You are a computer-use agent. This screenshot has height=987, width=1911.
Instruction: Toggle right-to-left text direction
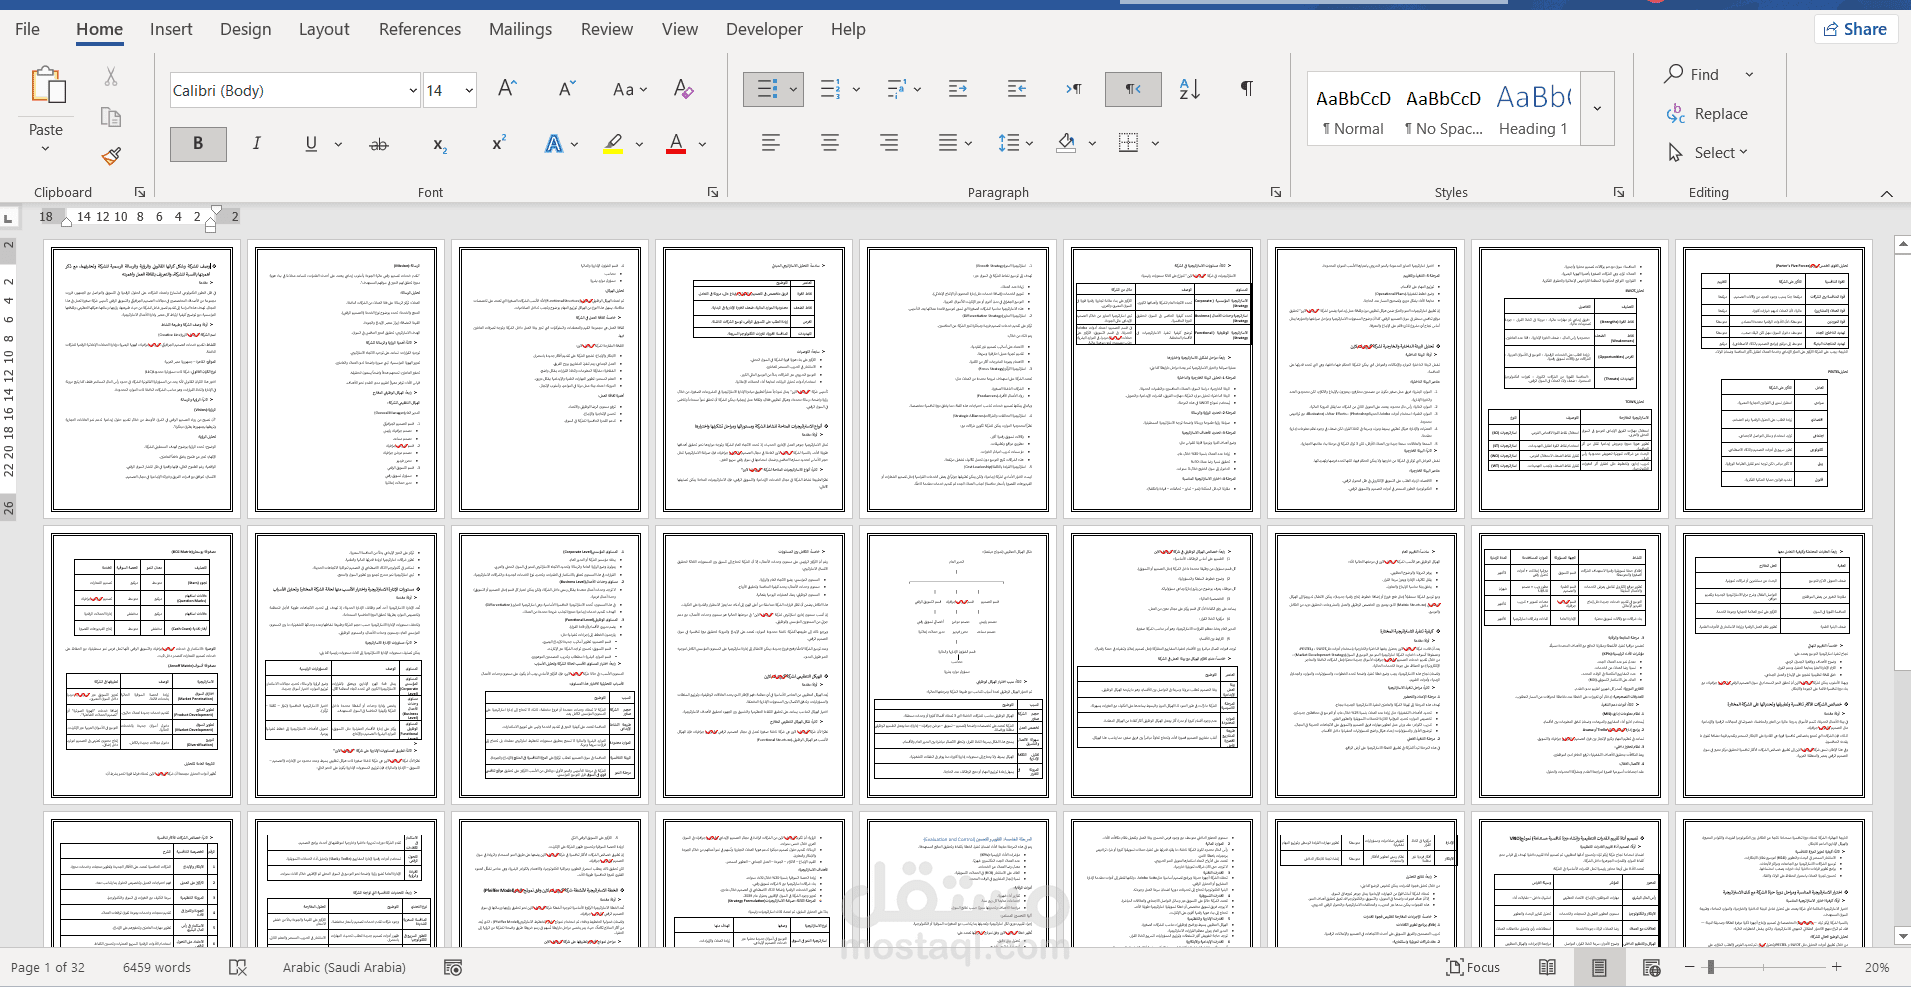click(1133, 89)
